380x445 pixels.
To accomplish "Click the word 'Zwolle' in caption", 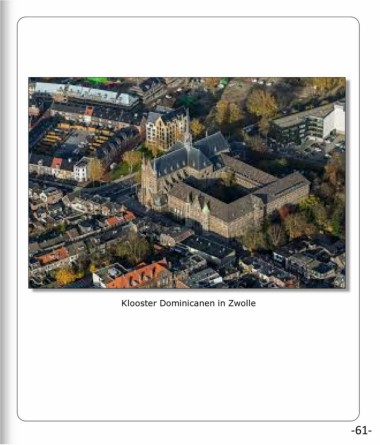I will (x=242, y=303).
